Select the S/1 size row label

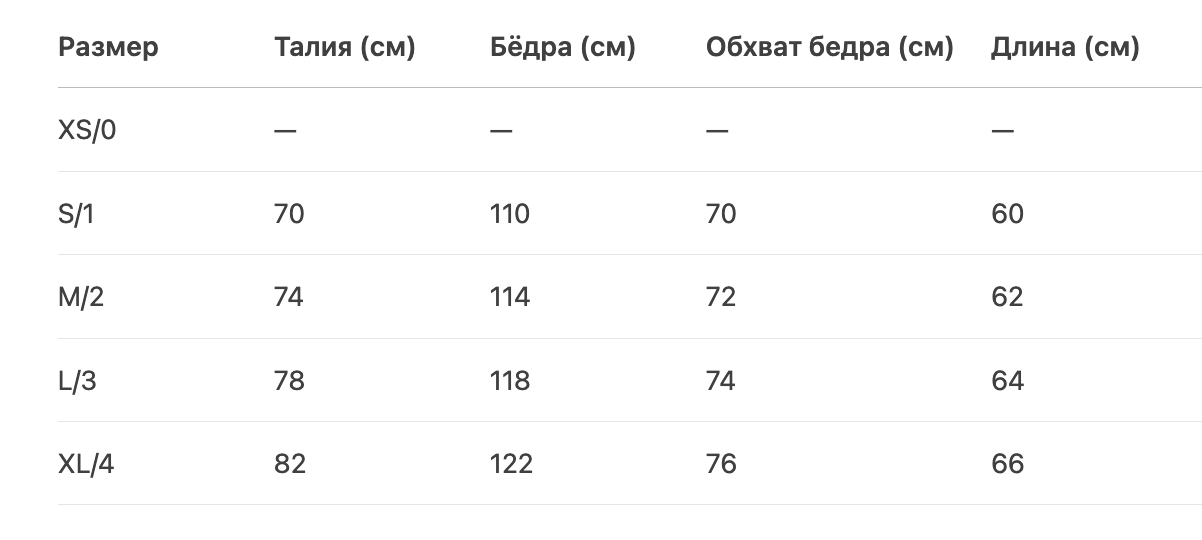point(76,214)
